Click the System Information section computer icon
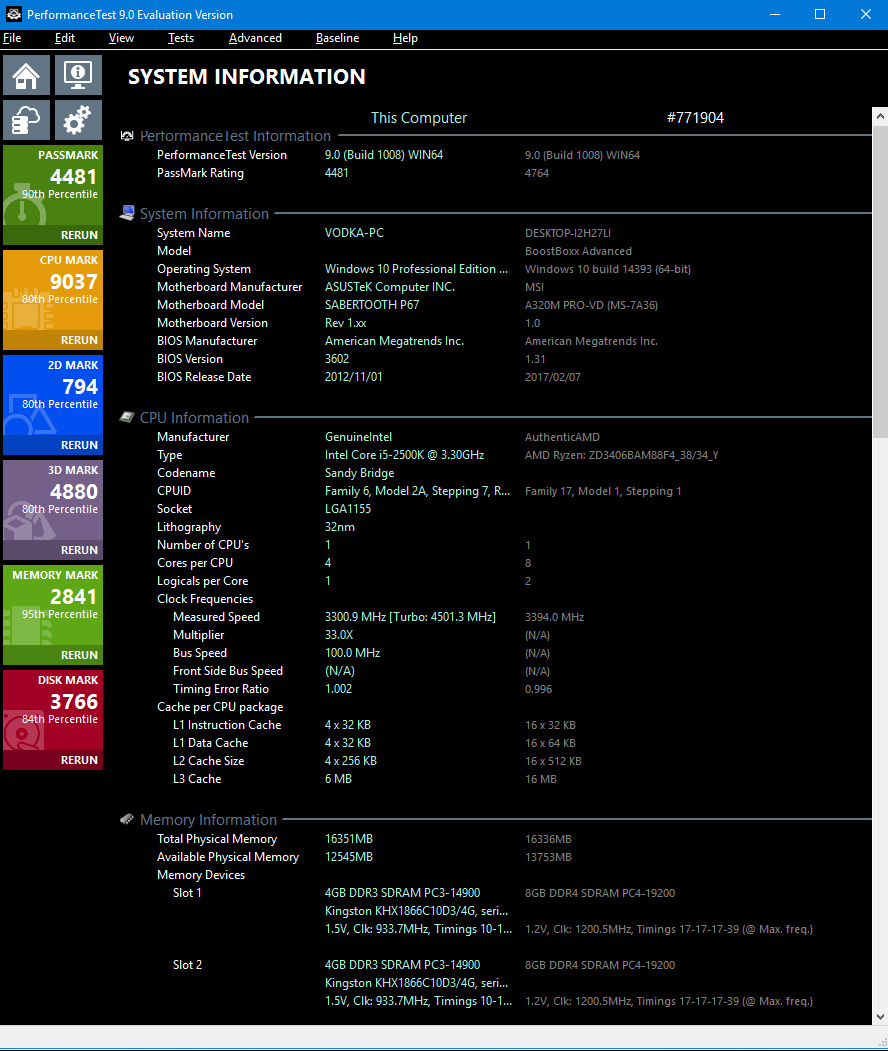Screen dimensions: 888x1051 tap(127, 213)
